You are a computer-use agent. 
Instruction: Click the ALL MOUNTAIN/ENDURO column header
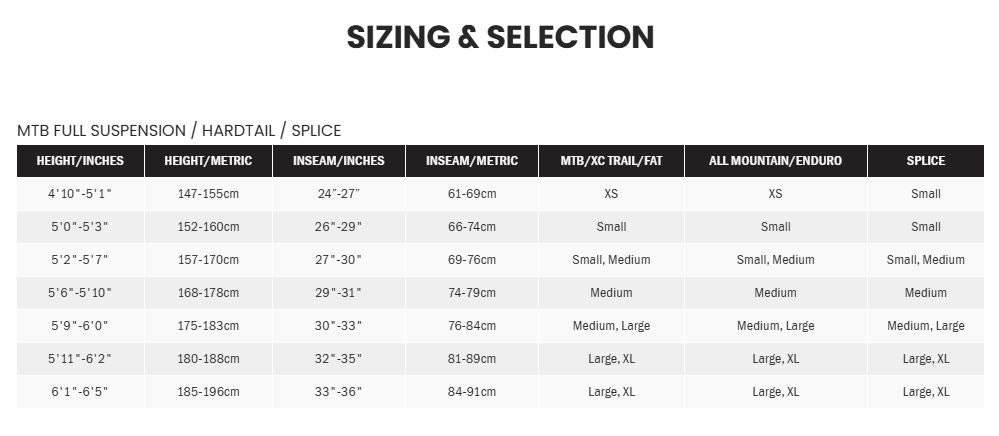point(775,161)
